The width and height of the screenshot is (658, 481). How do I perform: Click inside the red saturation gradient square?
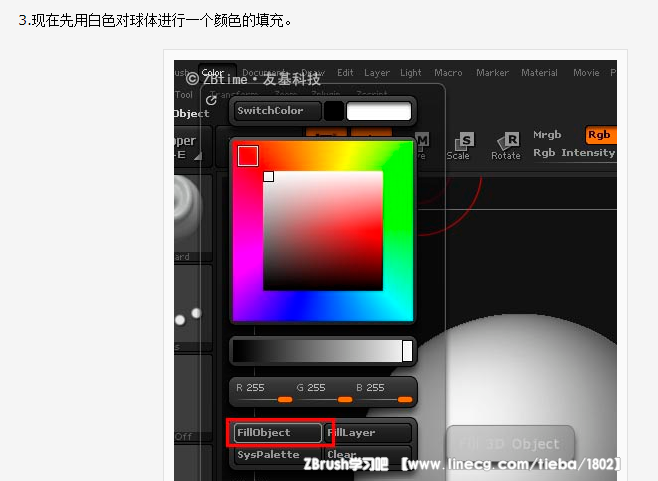point(323,230)
